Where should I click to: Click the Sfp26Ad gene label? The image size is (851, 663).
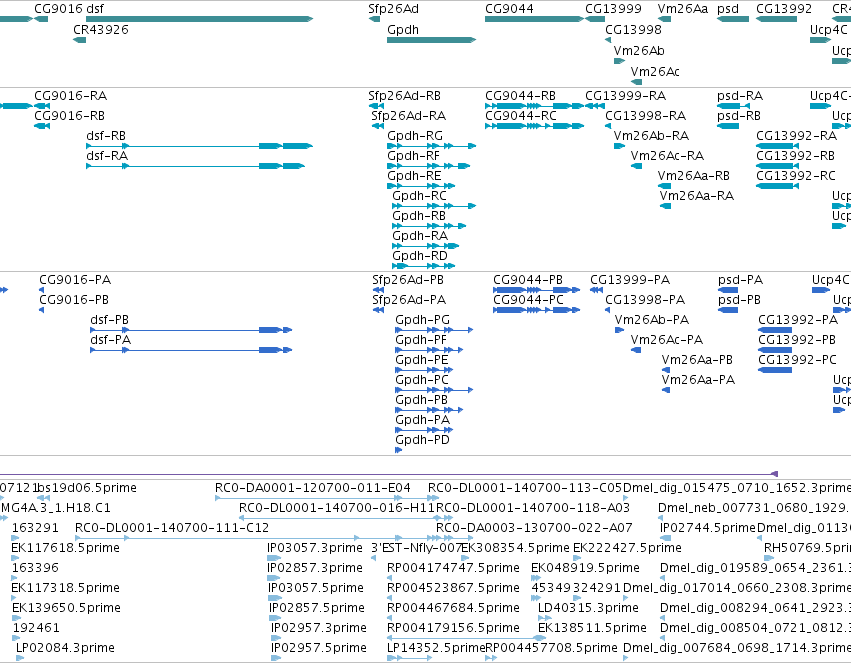click(393, 9)
